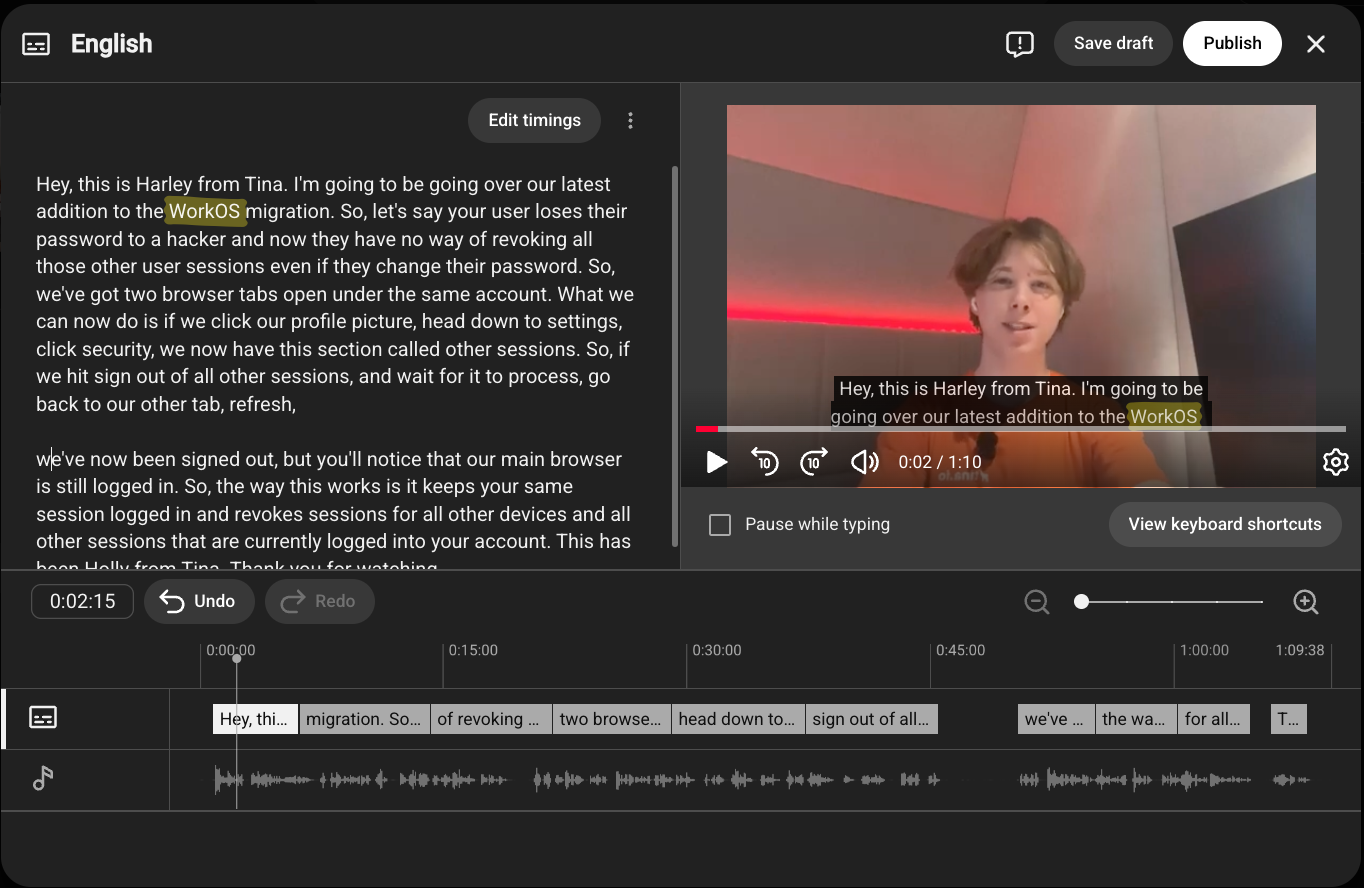This screenshot has width=1364, height=888.
Task: Adjust the timeline zoom slider handle
Action: [x=1081, y=602]
